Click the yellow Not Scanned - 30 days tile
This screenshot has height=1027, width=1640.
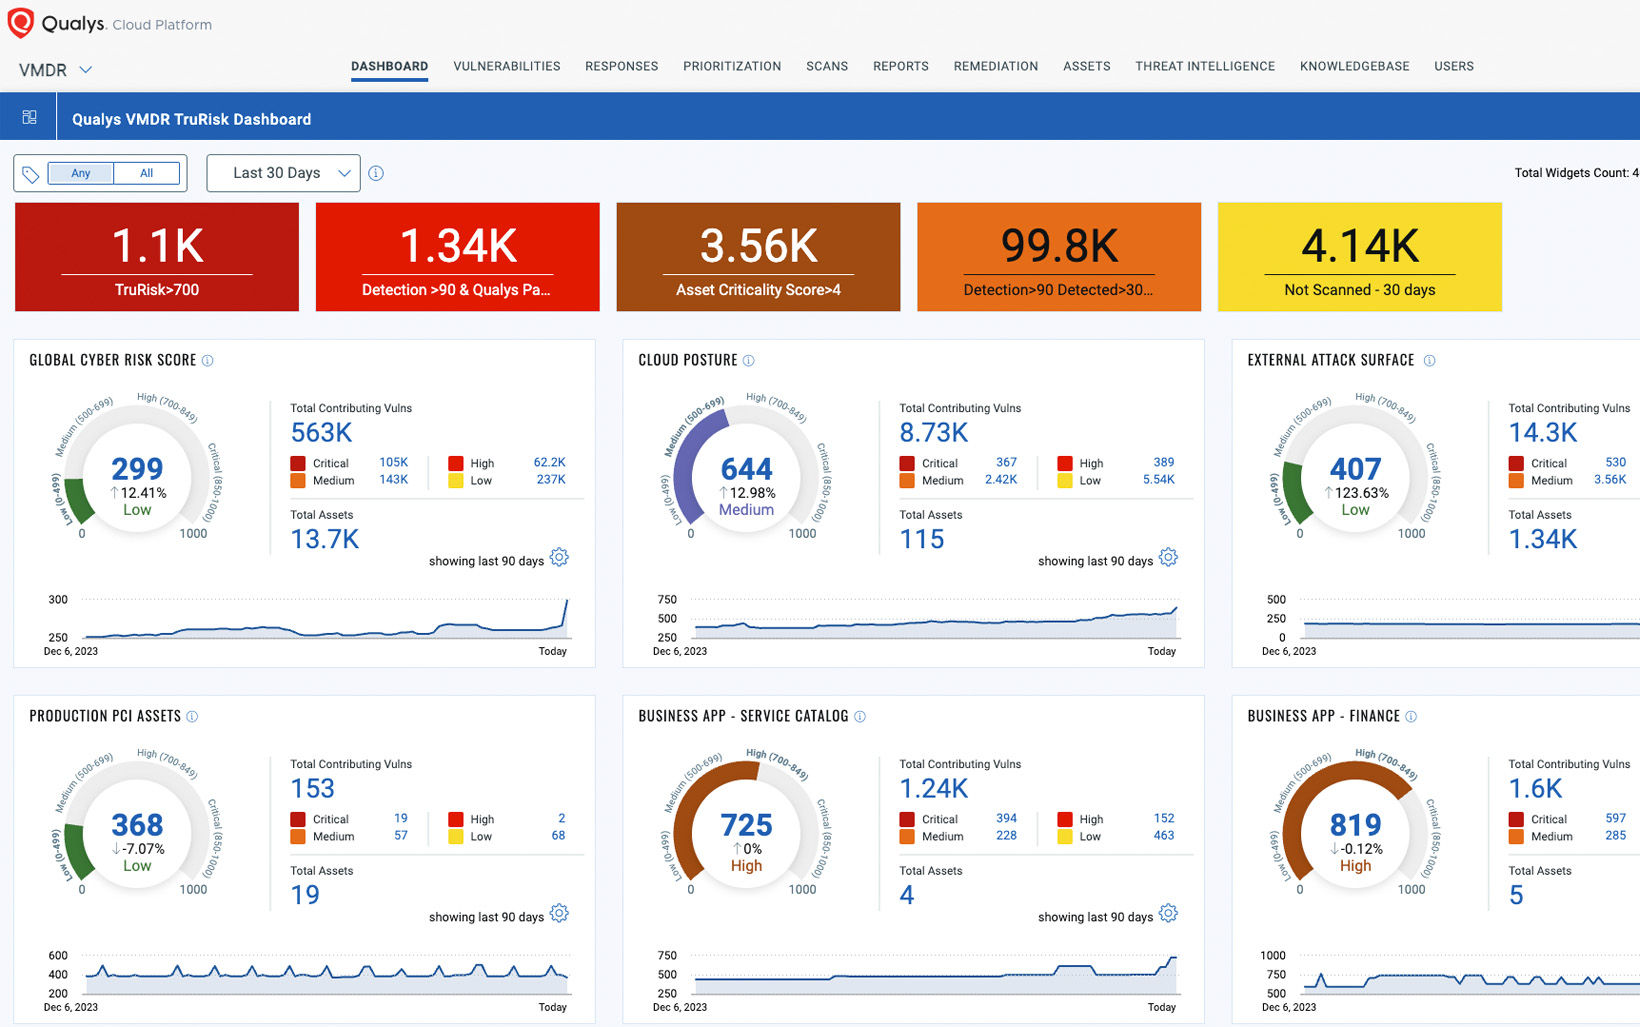coord(1359,257)
